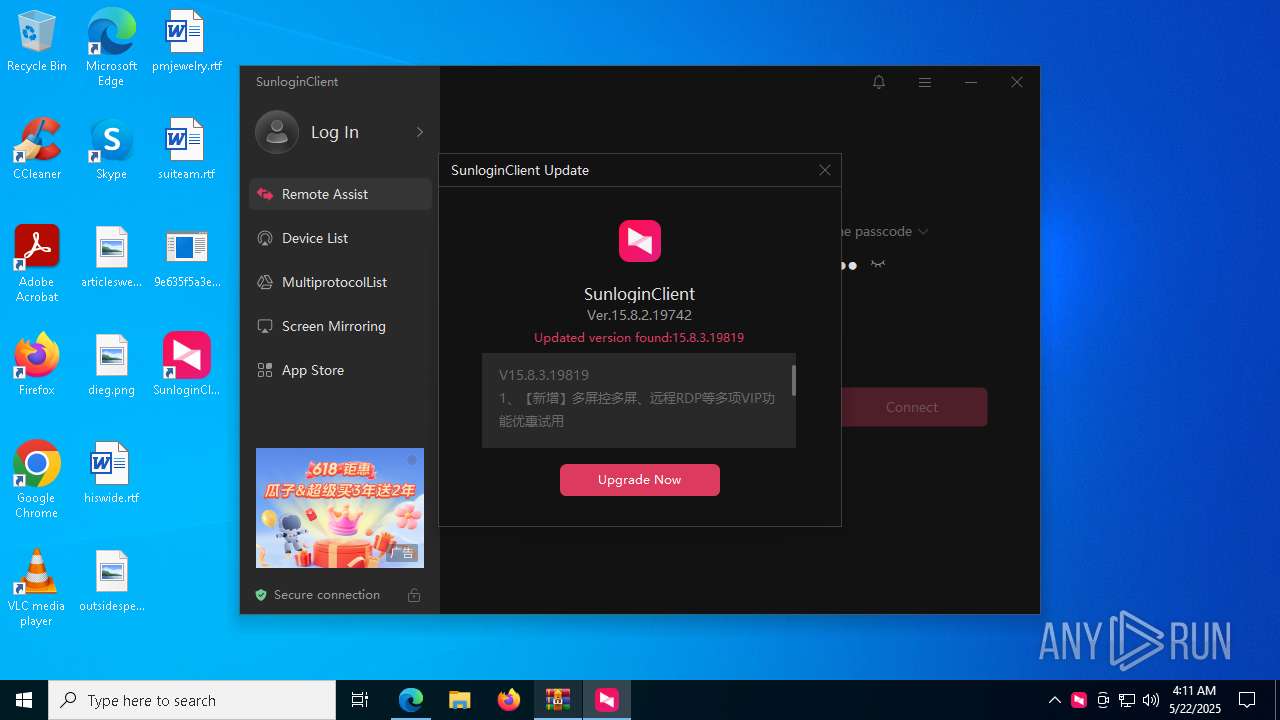This screenshot has width=1280, height=720.
Task: Click the 618 promotional ad banner
Action: 340,508
